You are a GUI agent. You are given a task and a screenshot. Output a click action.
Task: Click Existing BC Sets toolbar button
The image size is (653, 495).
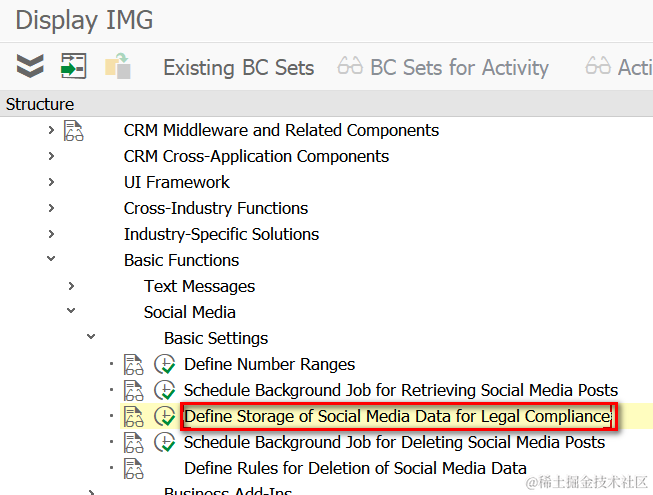238,67
